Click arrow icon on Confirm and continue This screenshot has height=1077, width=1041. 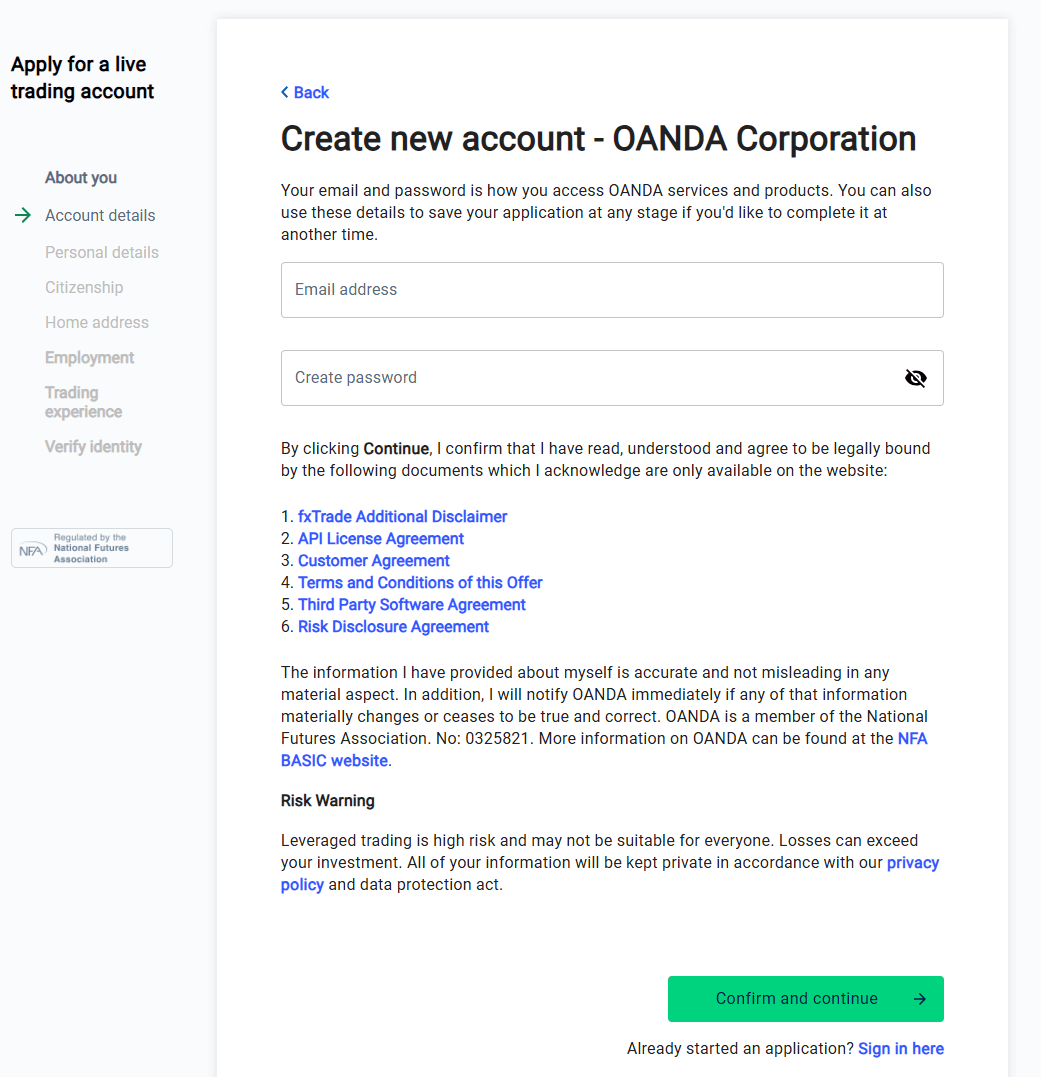pos(919,999)
